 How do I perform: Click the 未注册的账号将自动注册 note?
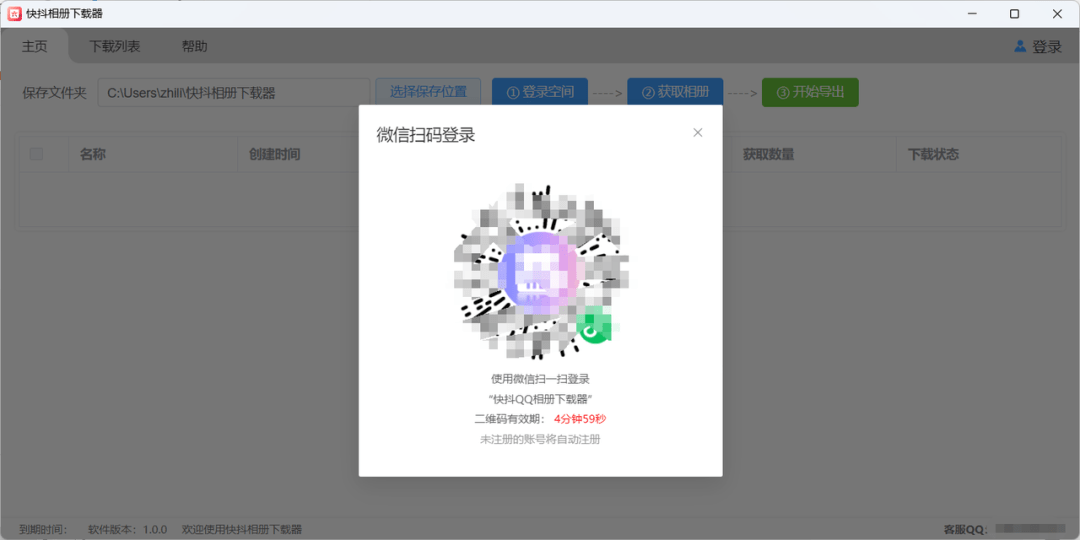tap(540, 439)
